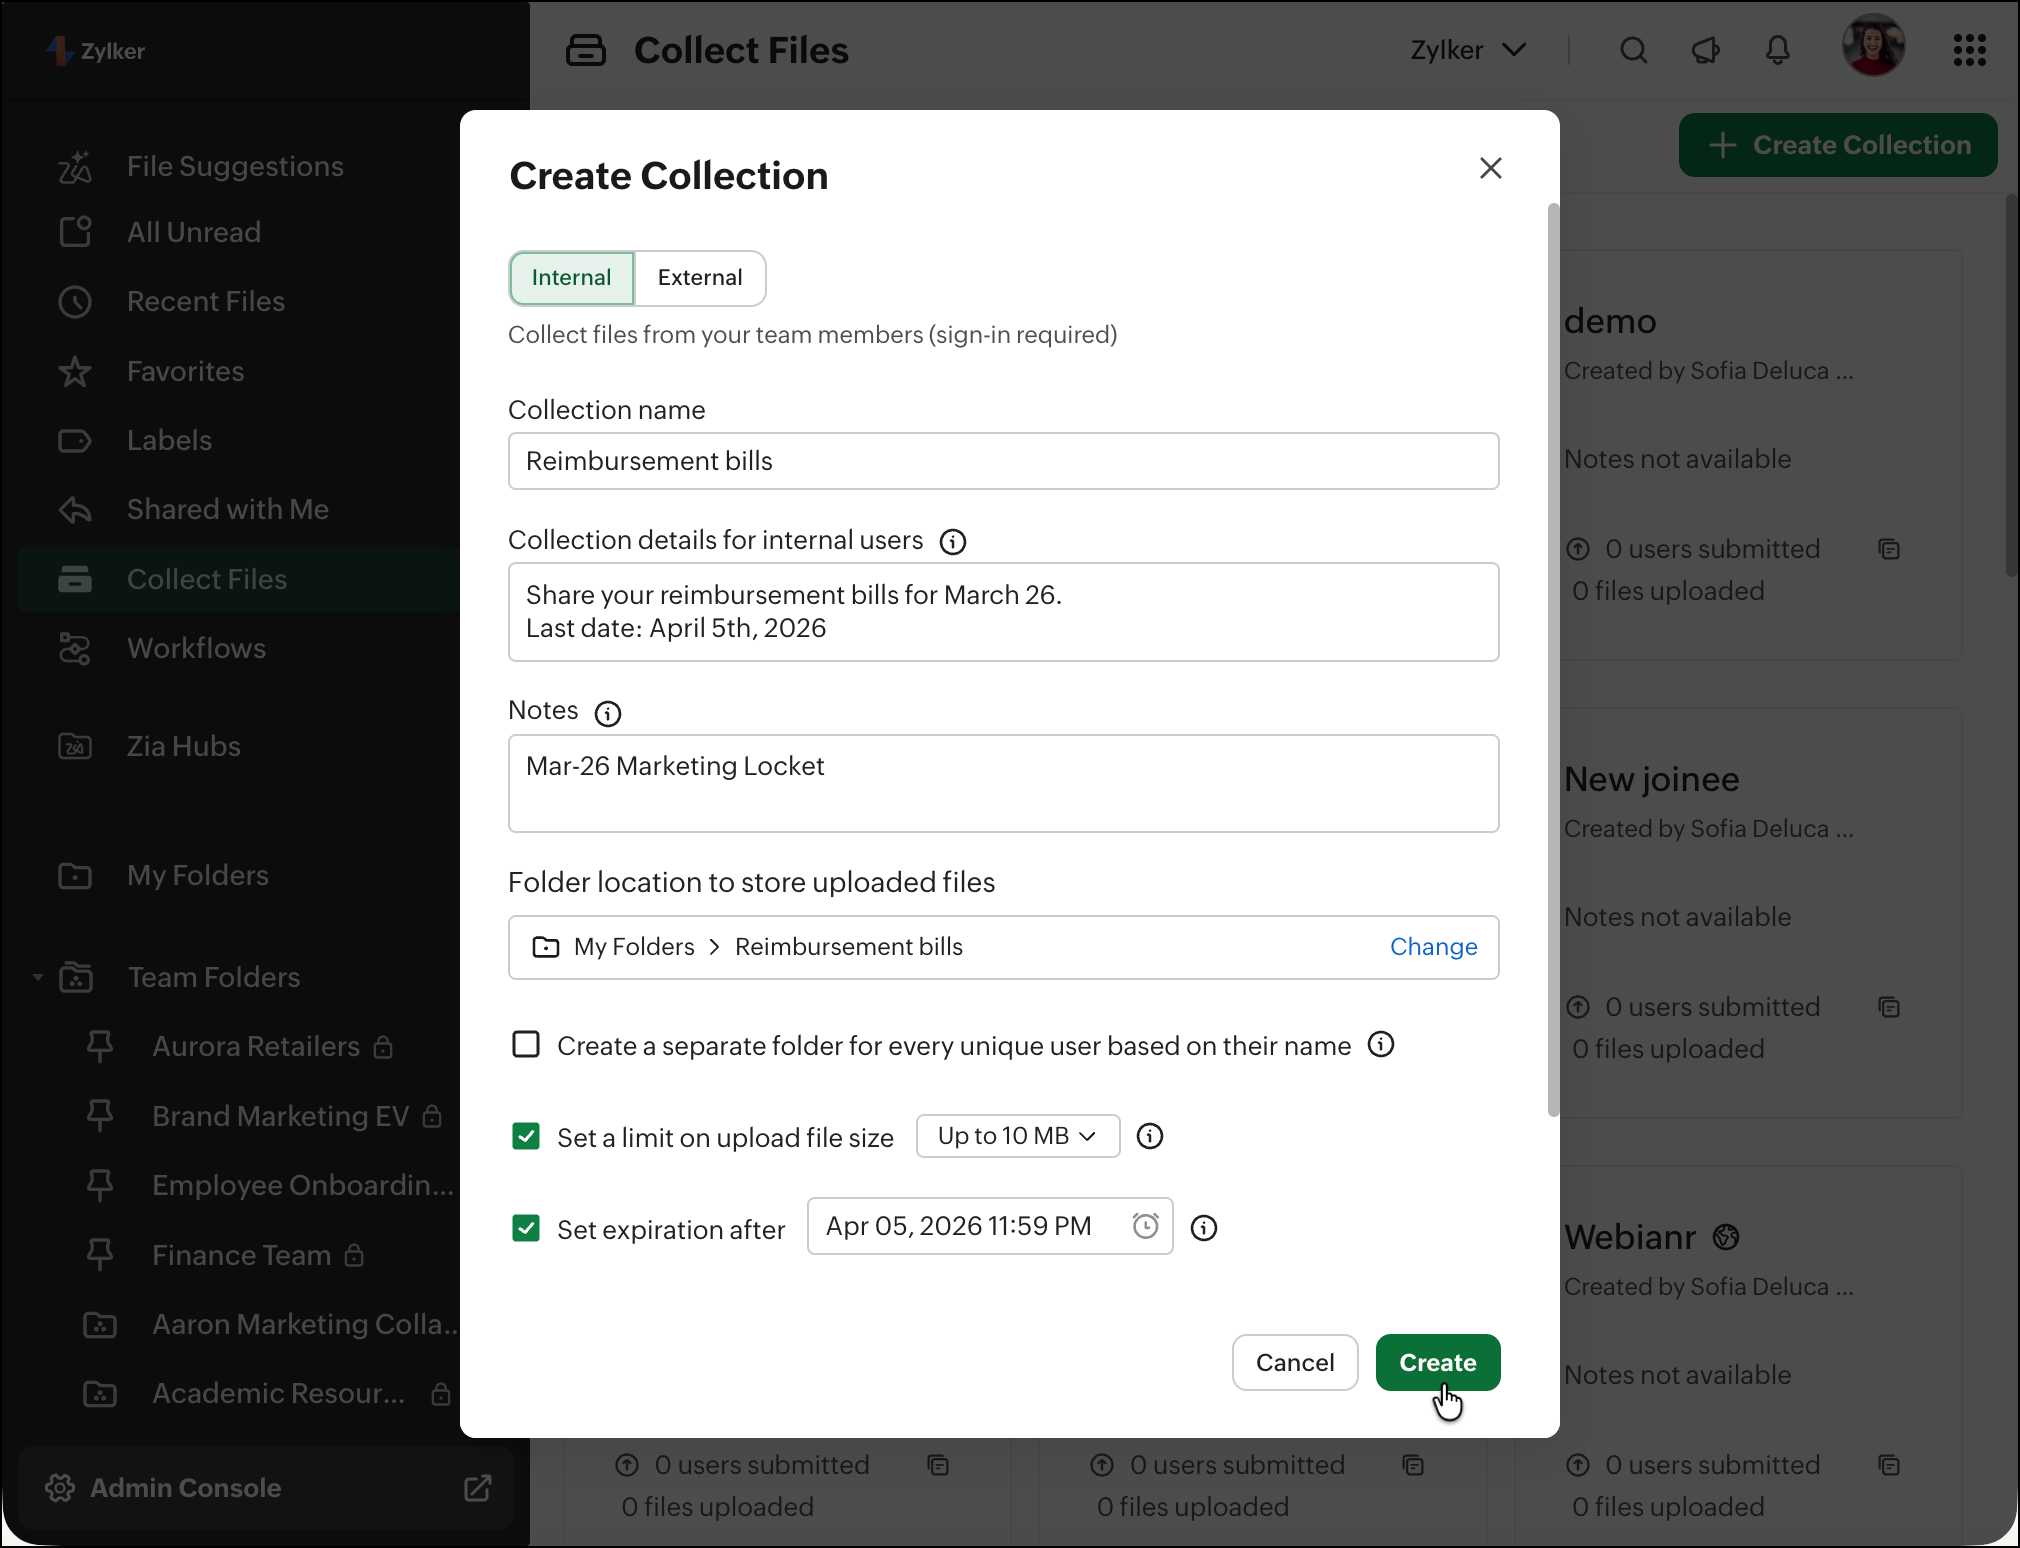Open Admin Console external link icon
This screenshot has height=1548, width=2020.
[x=478, y=1488]
